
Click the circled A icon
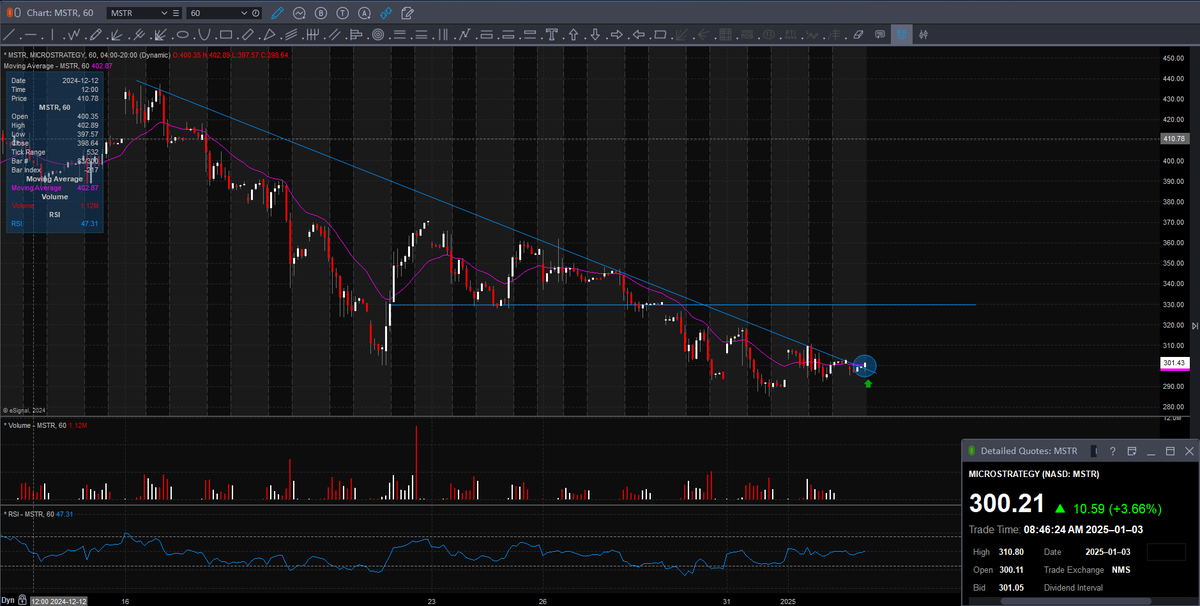coord(364,13)
